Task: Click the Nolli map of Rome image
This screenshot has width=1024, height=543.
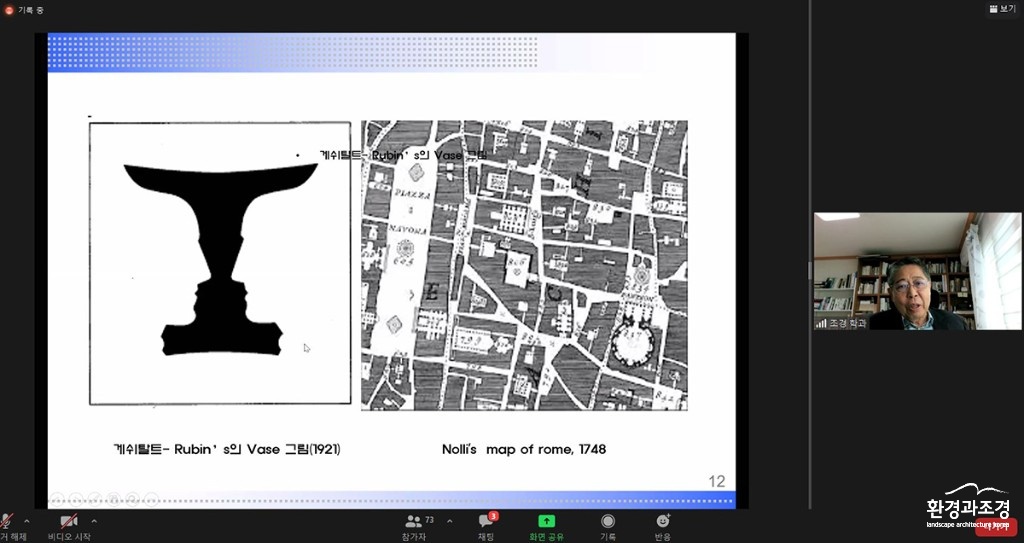Action: (524, 265)
